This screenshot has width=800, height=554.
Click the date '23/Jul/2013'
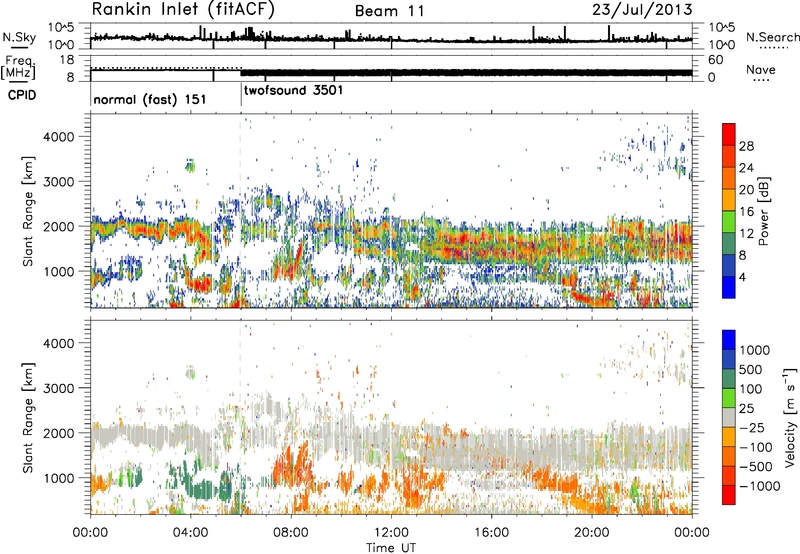pyautogui.click(x=642, y=10)
